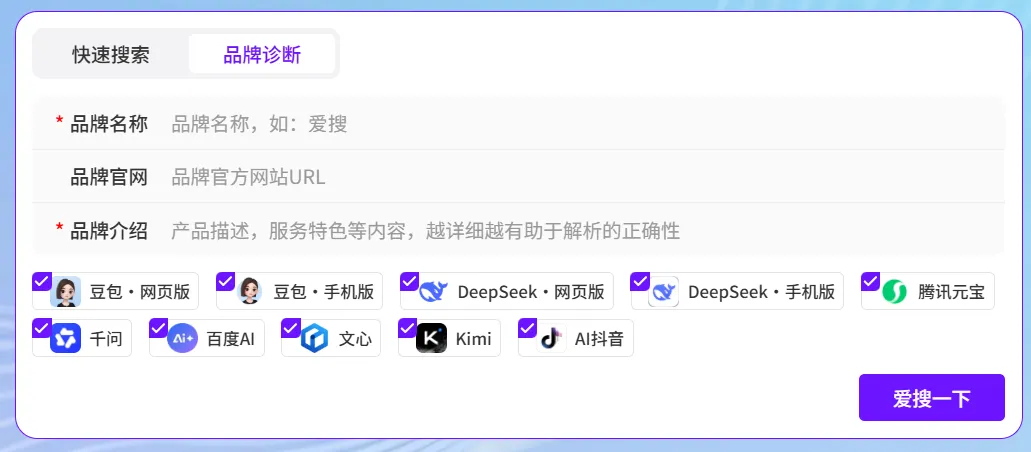Select the 品牌诊断 tab
This screenshot has height=452, width=1031.
coord(262,54)
